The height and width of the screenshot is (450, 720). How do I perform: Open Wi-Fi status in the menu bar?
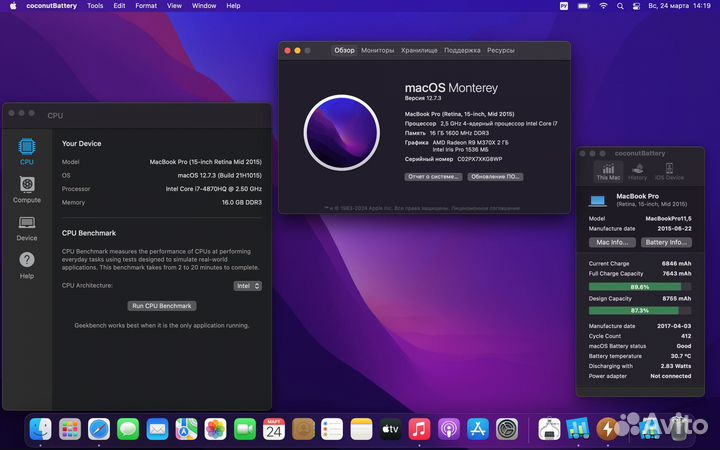click(x=603, y=6)
